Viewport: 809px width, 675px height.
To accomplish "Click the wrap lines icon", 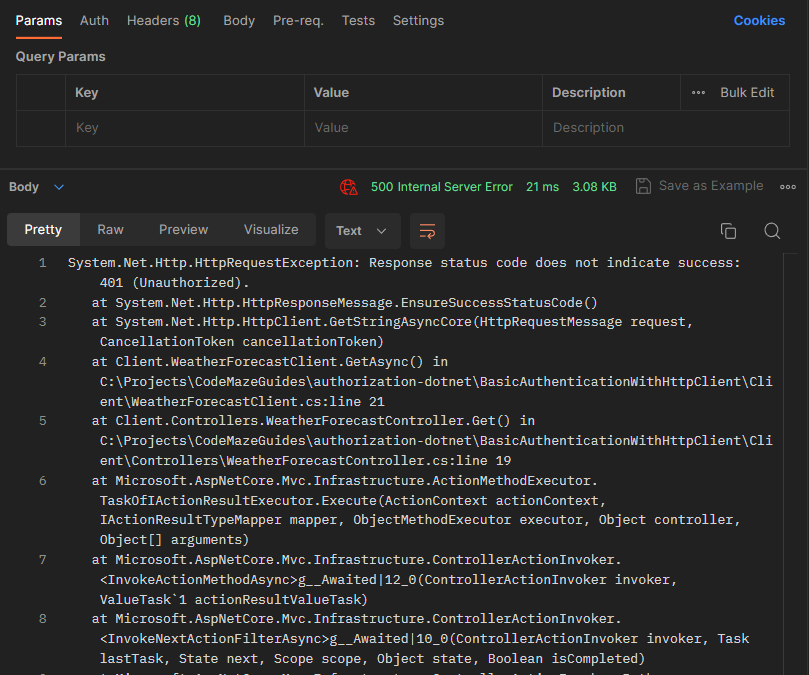I will point(427,231).
